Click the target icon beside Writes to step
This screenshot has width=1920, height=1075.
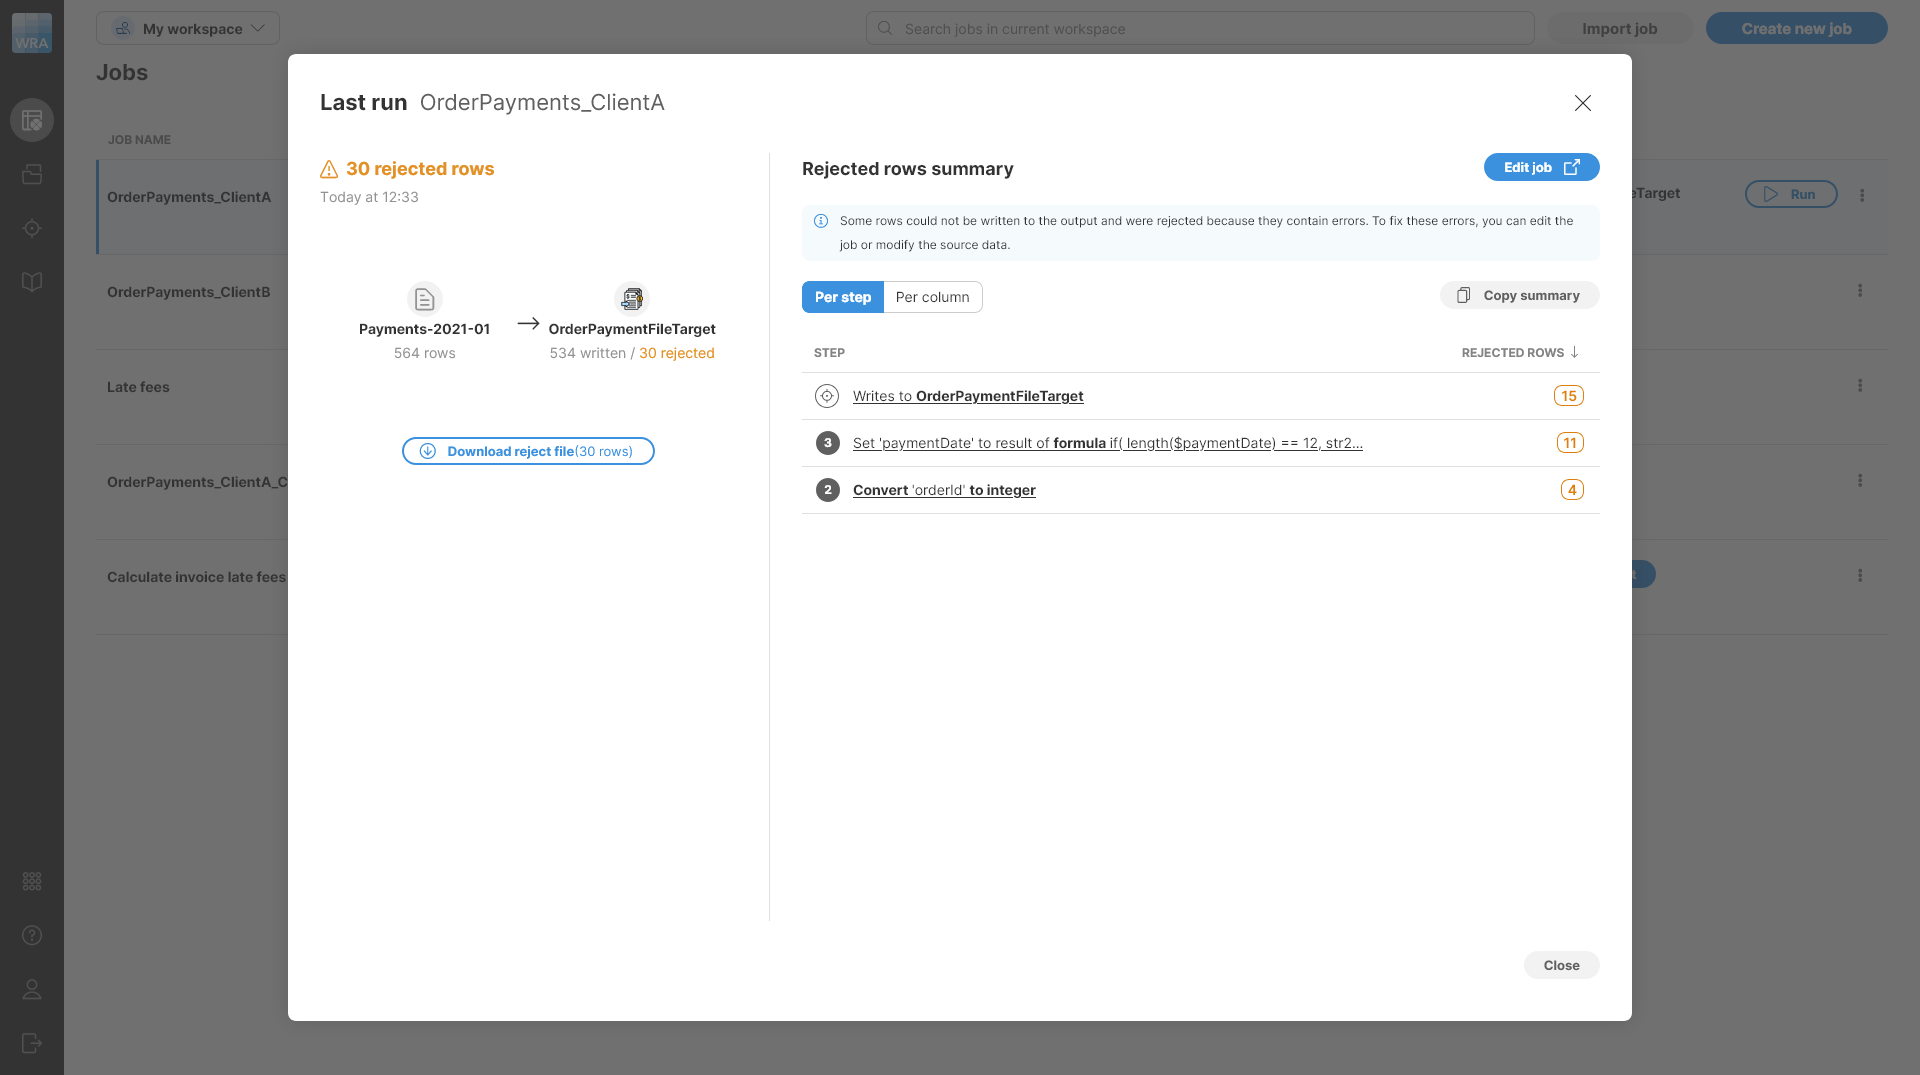pyautogui.click(x=827, y=396)
